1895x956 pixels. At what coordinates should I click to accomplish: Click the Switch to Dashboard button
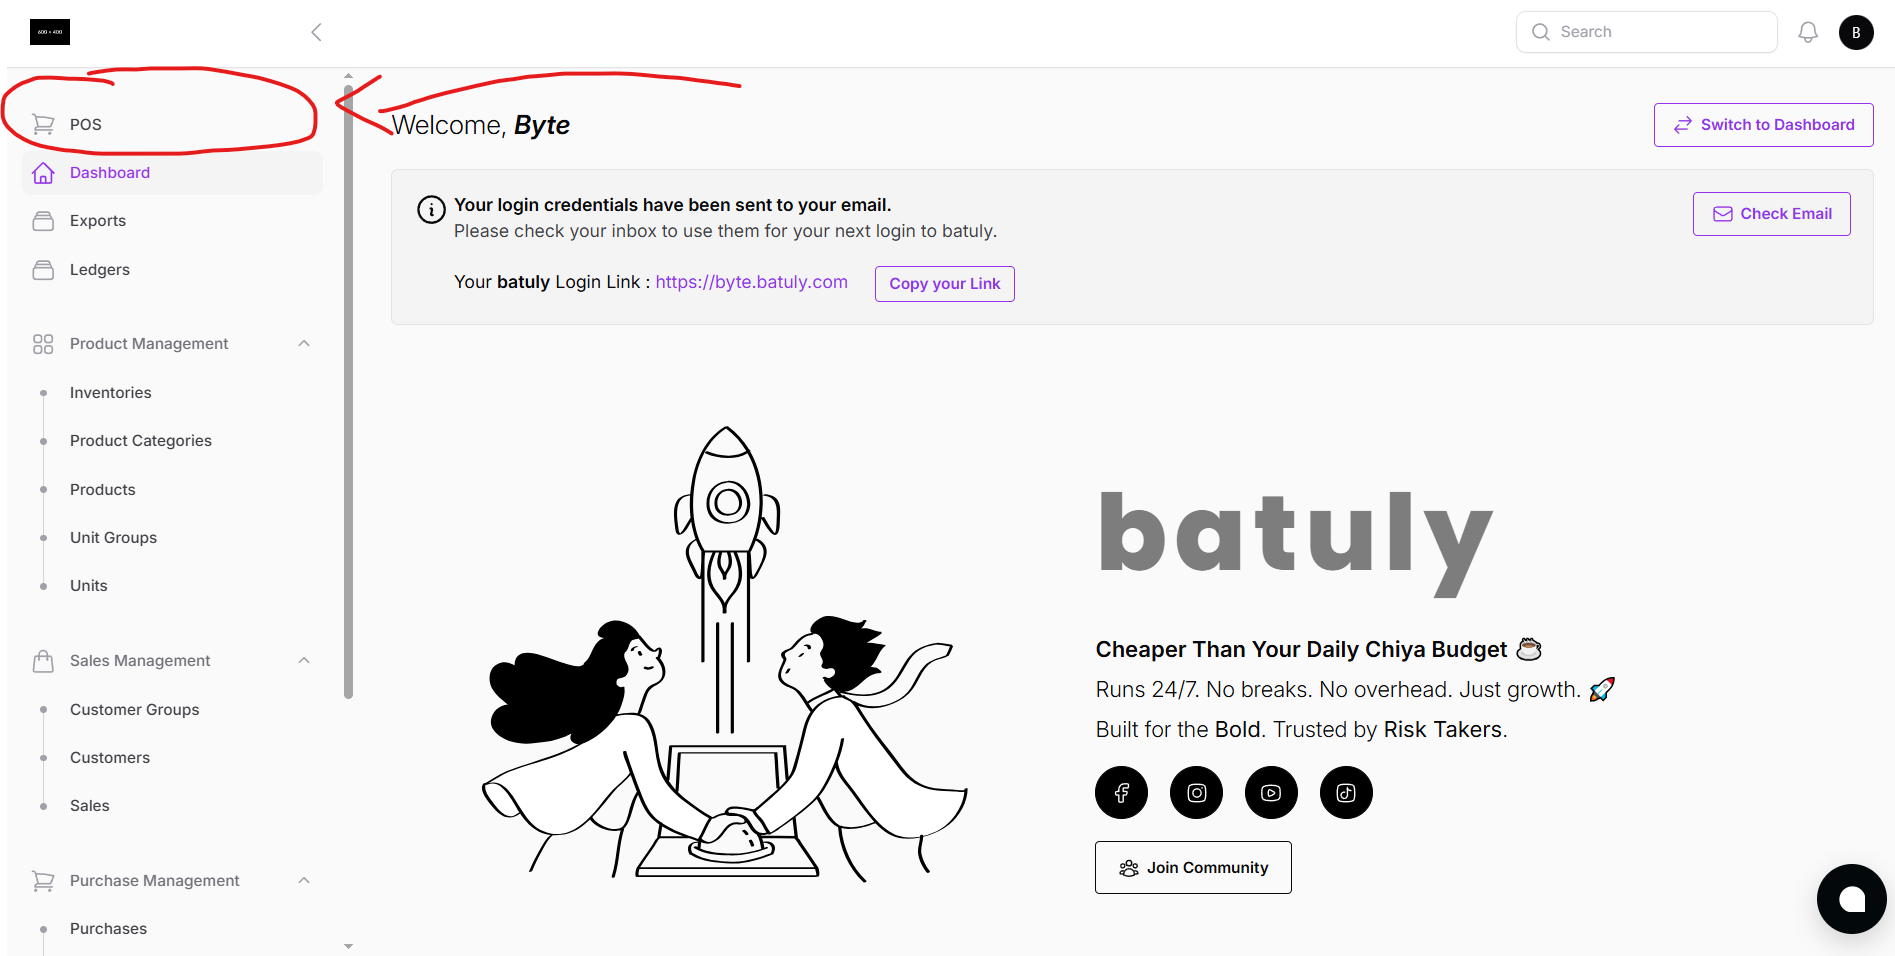tap(1763, 125)
